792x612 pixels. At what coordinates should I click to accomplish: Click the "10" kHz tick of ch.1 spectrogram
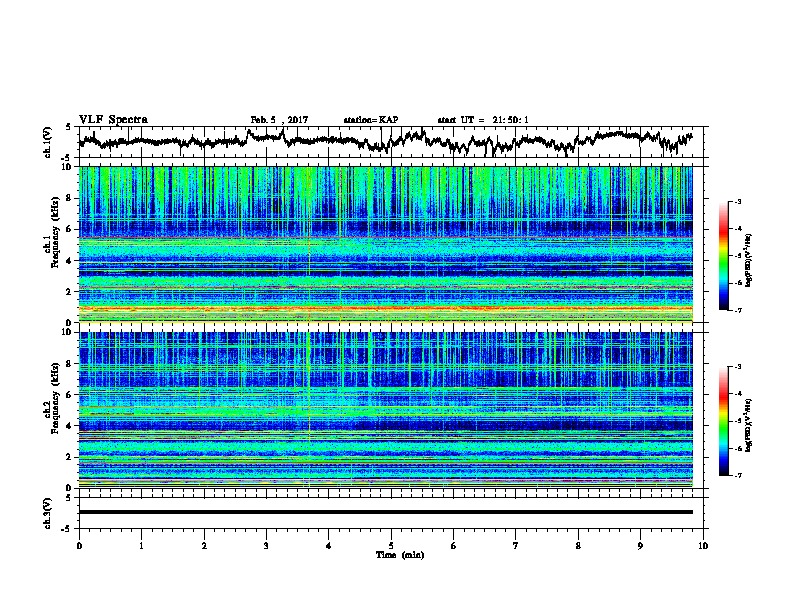click(67, 167)
